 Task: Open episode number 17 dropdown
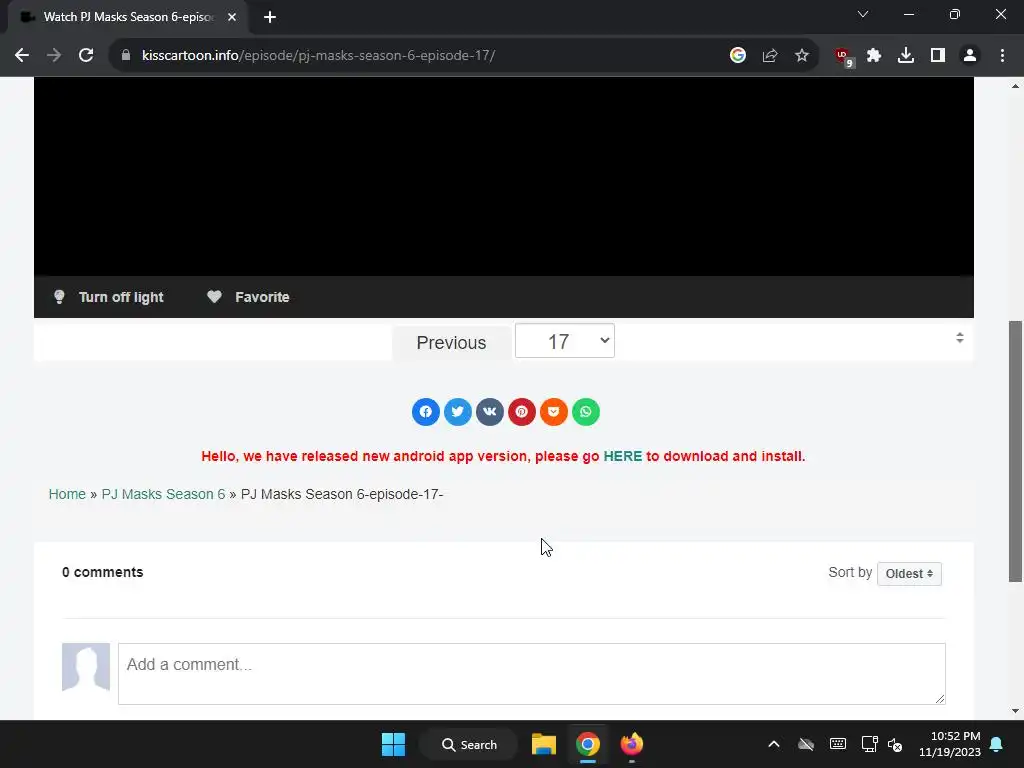(565, 341)
